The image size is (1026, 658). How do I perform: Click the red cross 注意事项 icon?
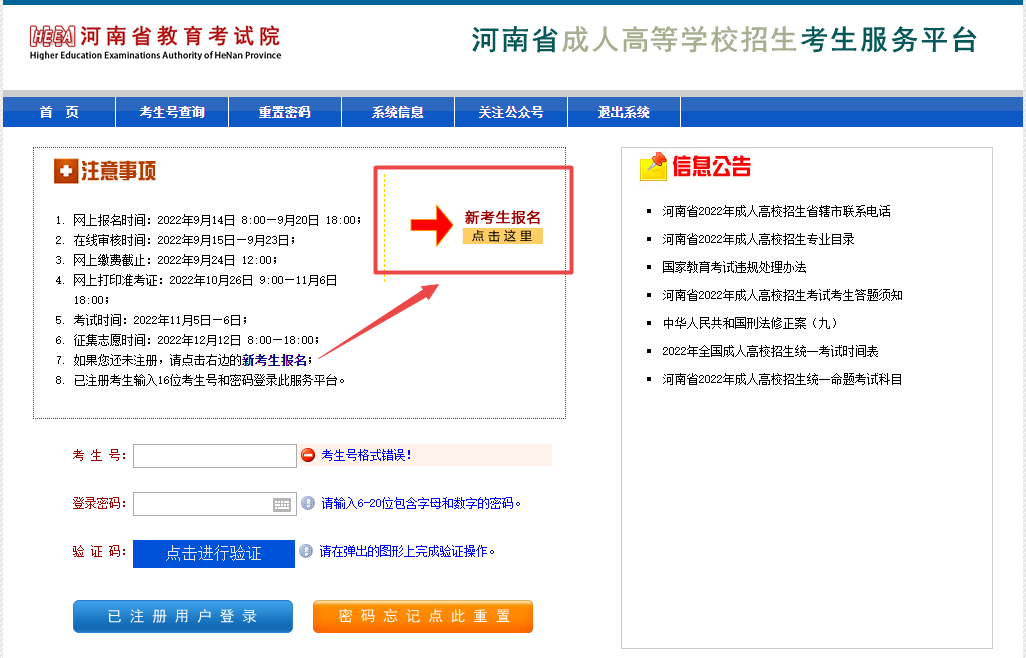(x=65, y=172)
